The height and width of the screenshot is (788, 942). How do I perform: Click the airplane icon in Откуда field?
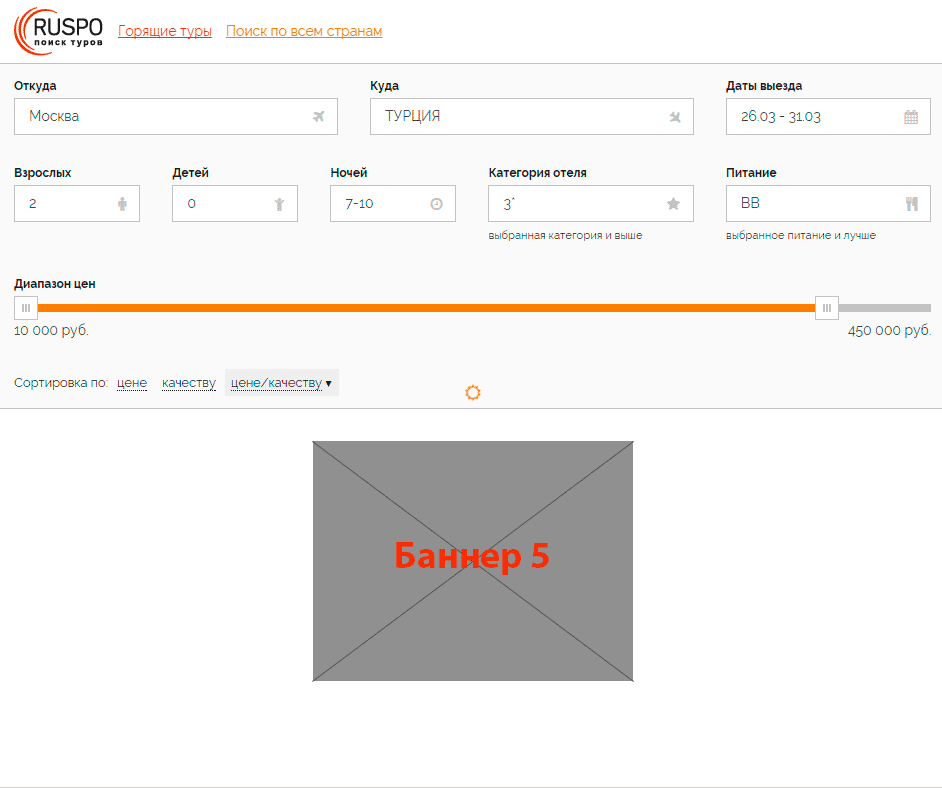(x=319, y=117)
